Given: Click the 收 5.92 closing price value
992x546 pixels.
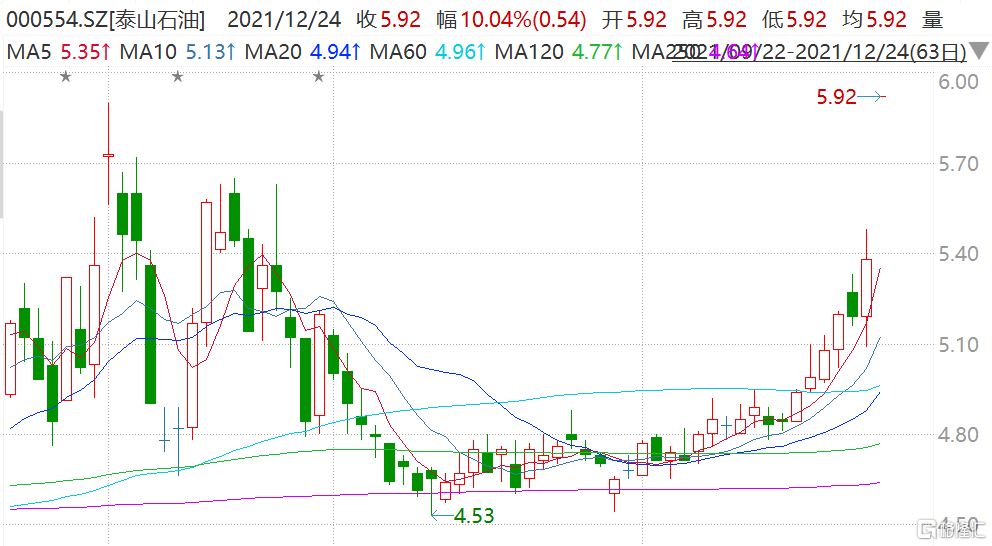Looking at the screenshot, I should click(382, 19).
